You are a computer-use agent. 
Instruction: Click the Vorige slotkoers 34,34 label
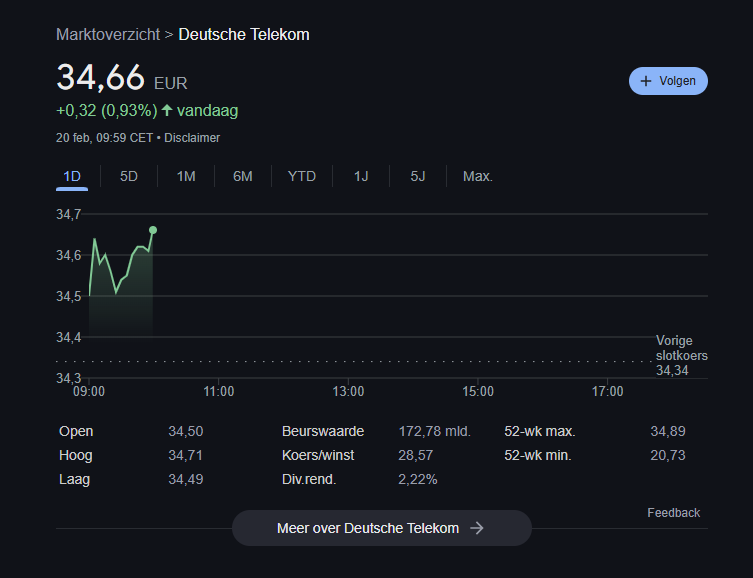point(681,356)
